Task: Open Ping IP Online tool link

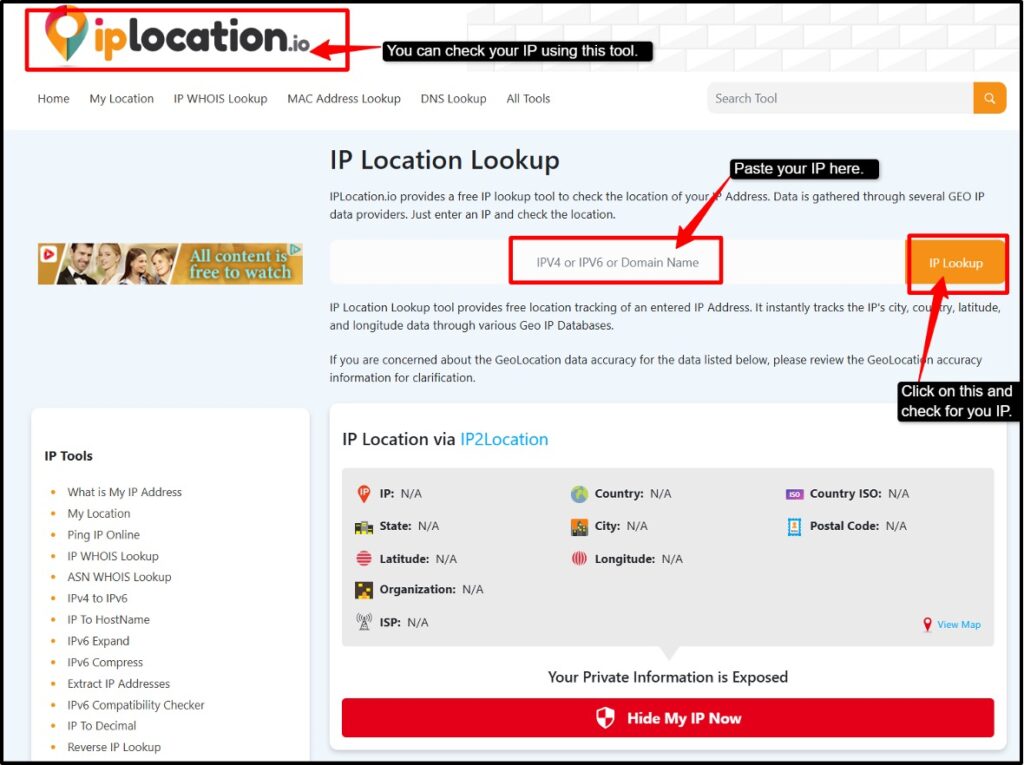Action: (104, 534)
